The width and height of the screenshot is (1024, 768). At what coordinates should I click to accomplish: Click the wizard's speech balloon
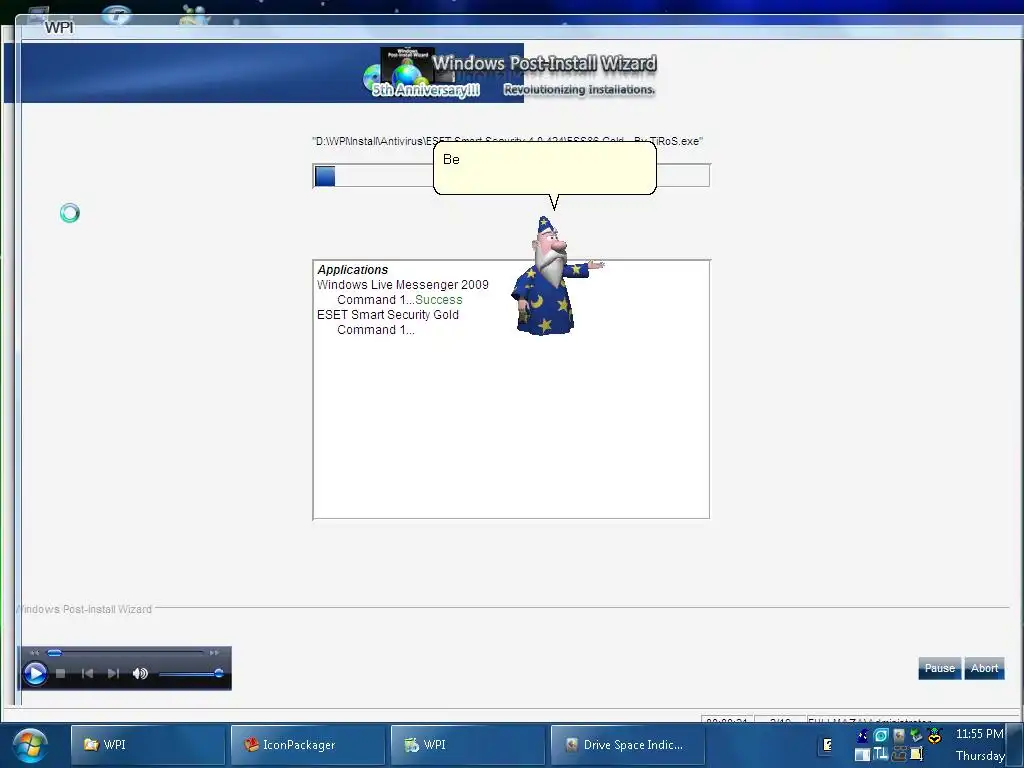(x=545, y=168)
